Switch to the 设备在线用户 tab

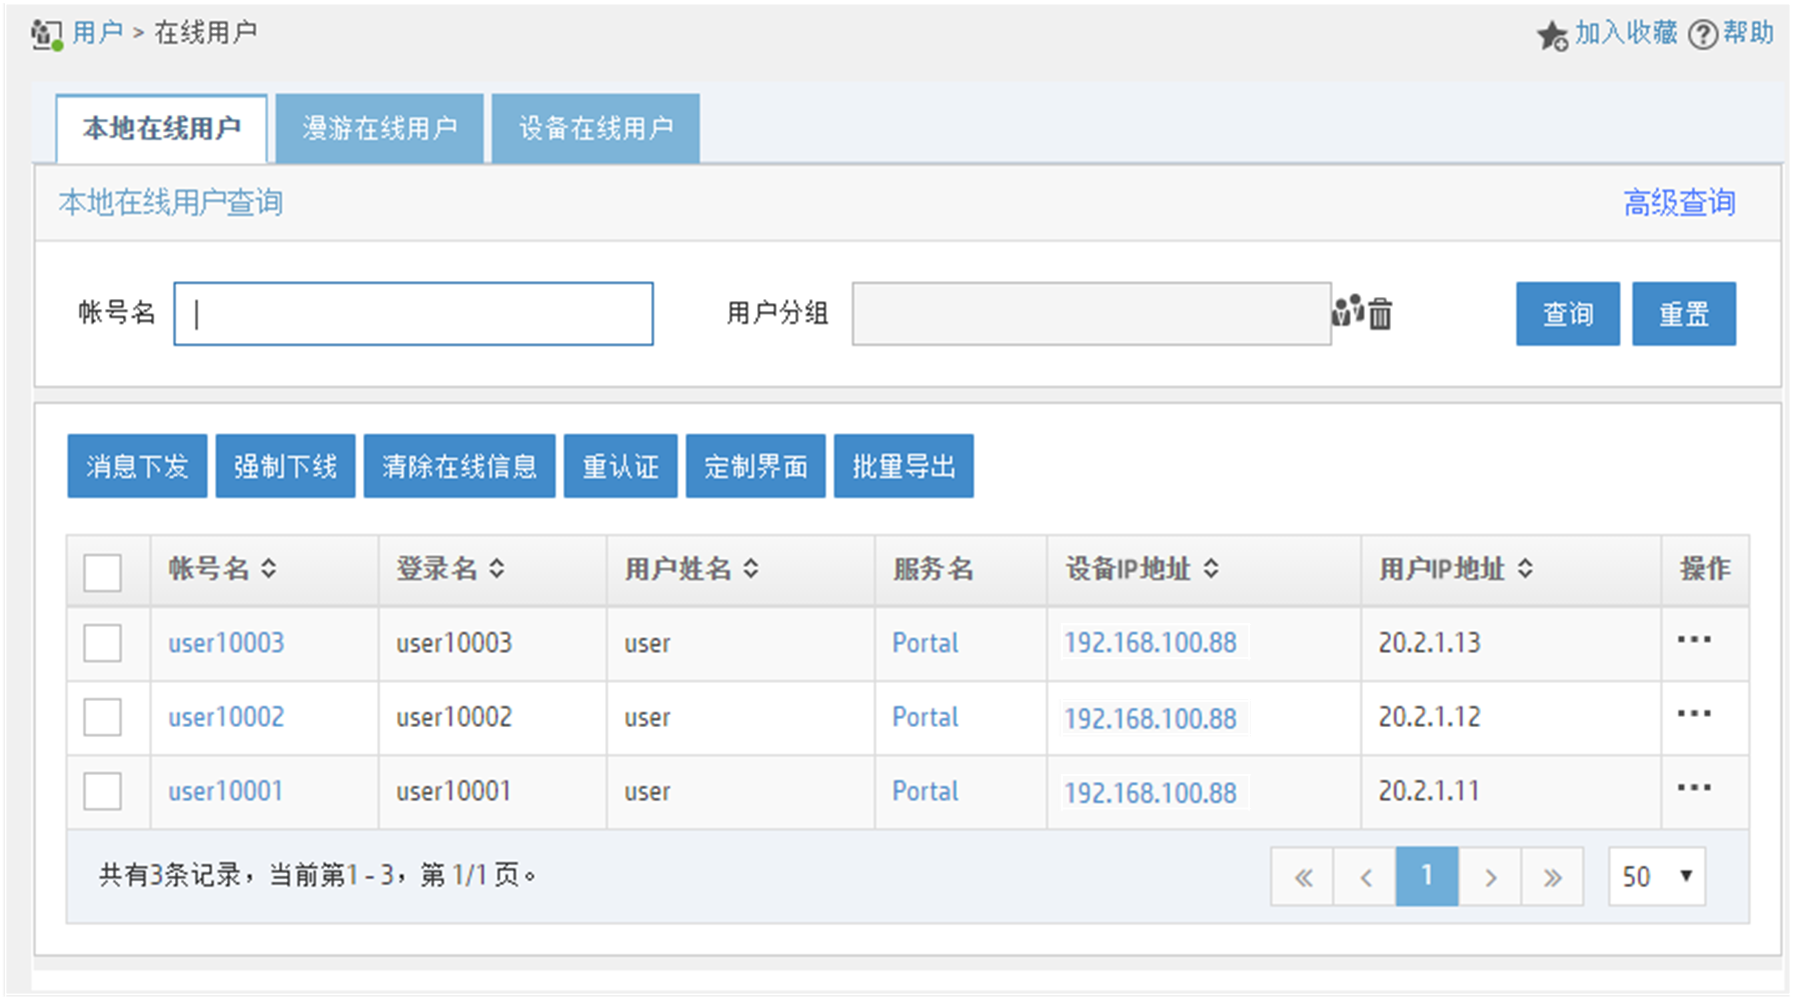pyautogui.click(x=596, y=128)
